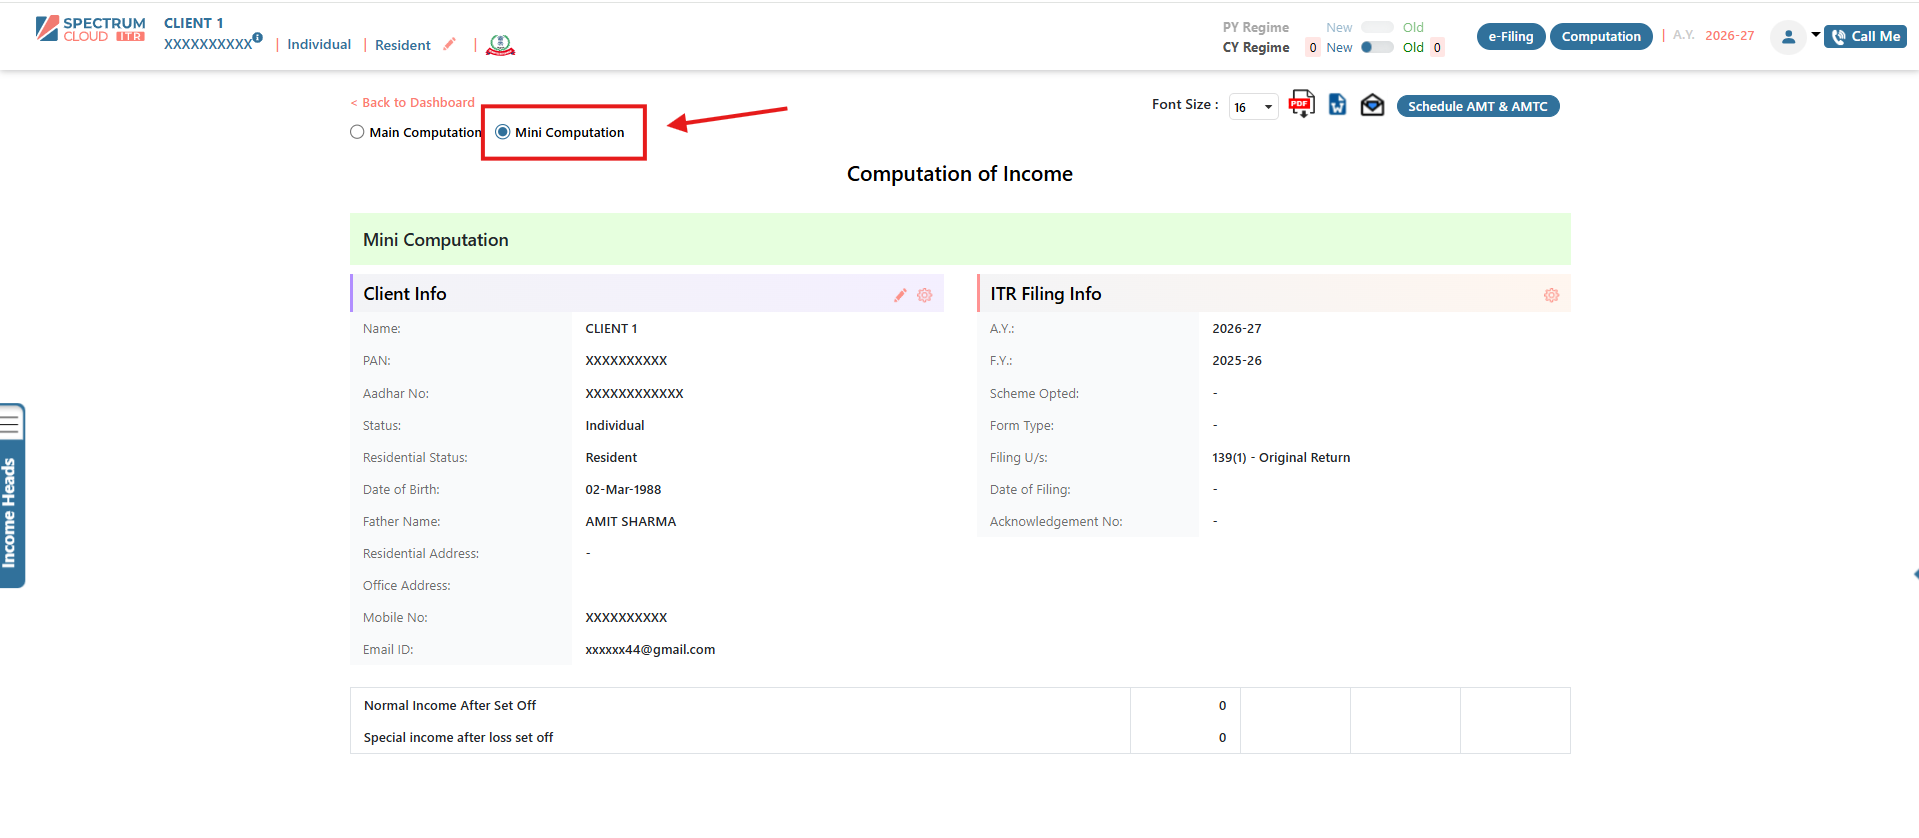Export computation to Word document icon
This screenshot has height=838, width=1919.
tap(1337, 104)
